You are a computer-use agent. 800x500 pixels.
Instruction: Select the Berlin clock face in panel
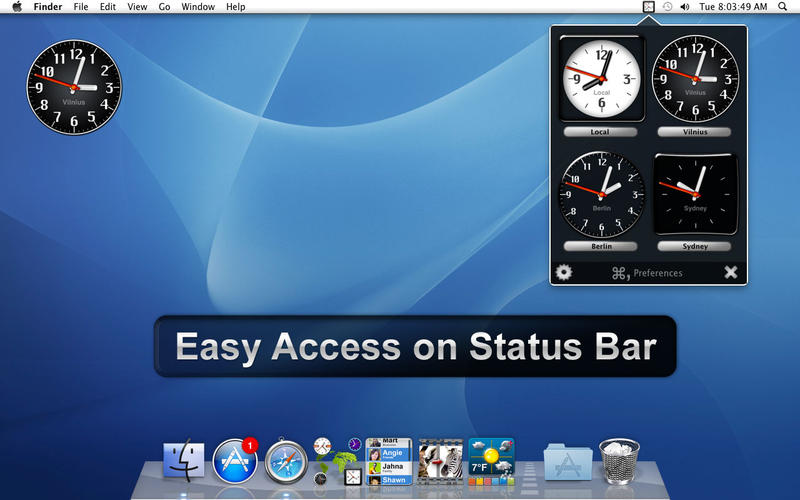point(601,191)
